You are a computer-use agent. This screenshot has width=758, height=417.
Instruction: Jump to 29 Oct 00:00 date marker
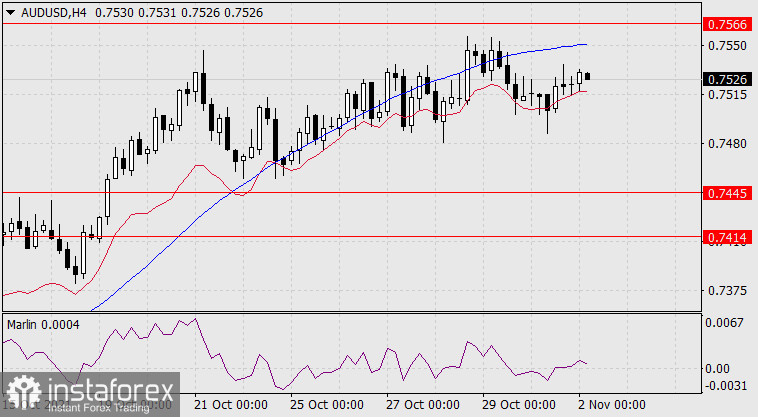519,407
